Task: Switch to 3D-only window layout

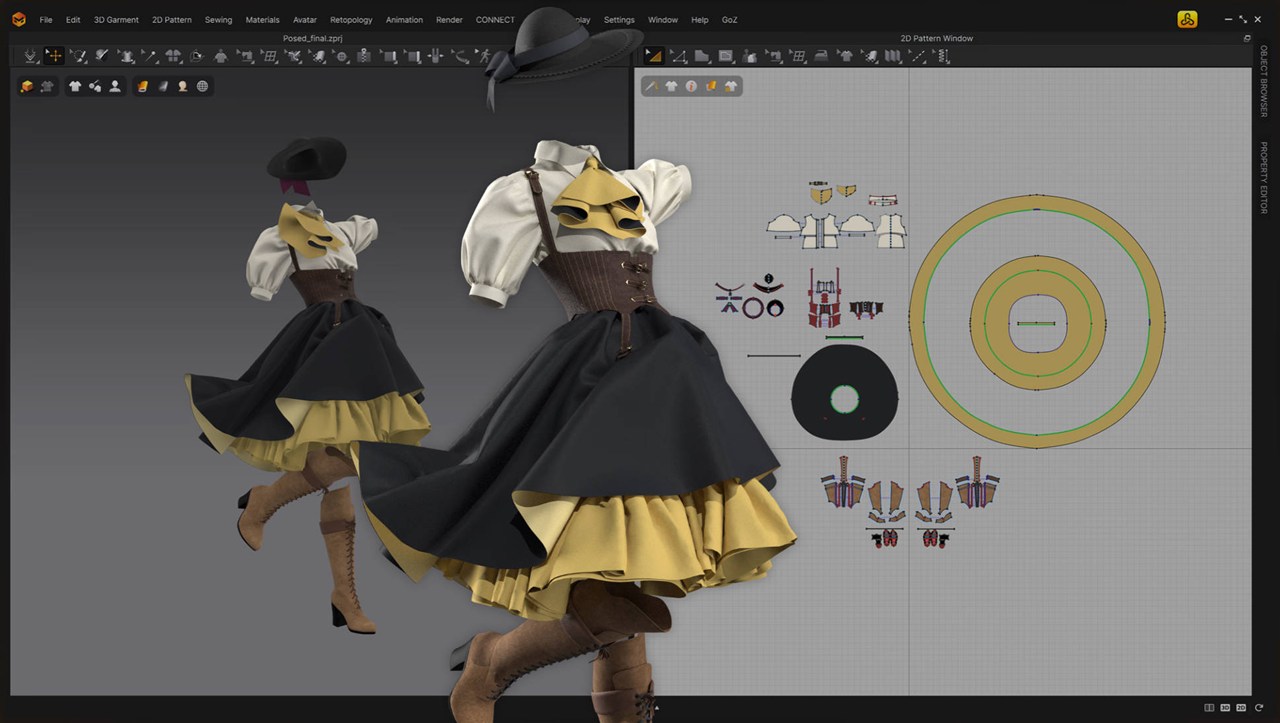Action: [x=1225, y=708]
